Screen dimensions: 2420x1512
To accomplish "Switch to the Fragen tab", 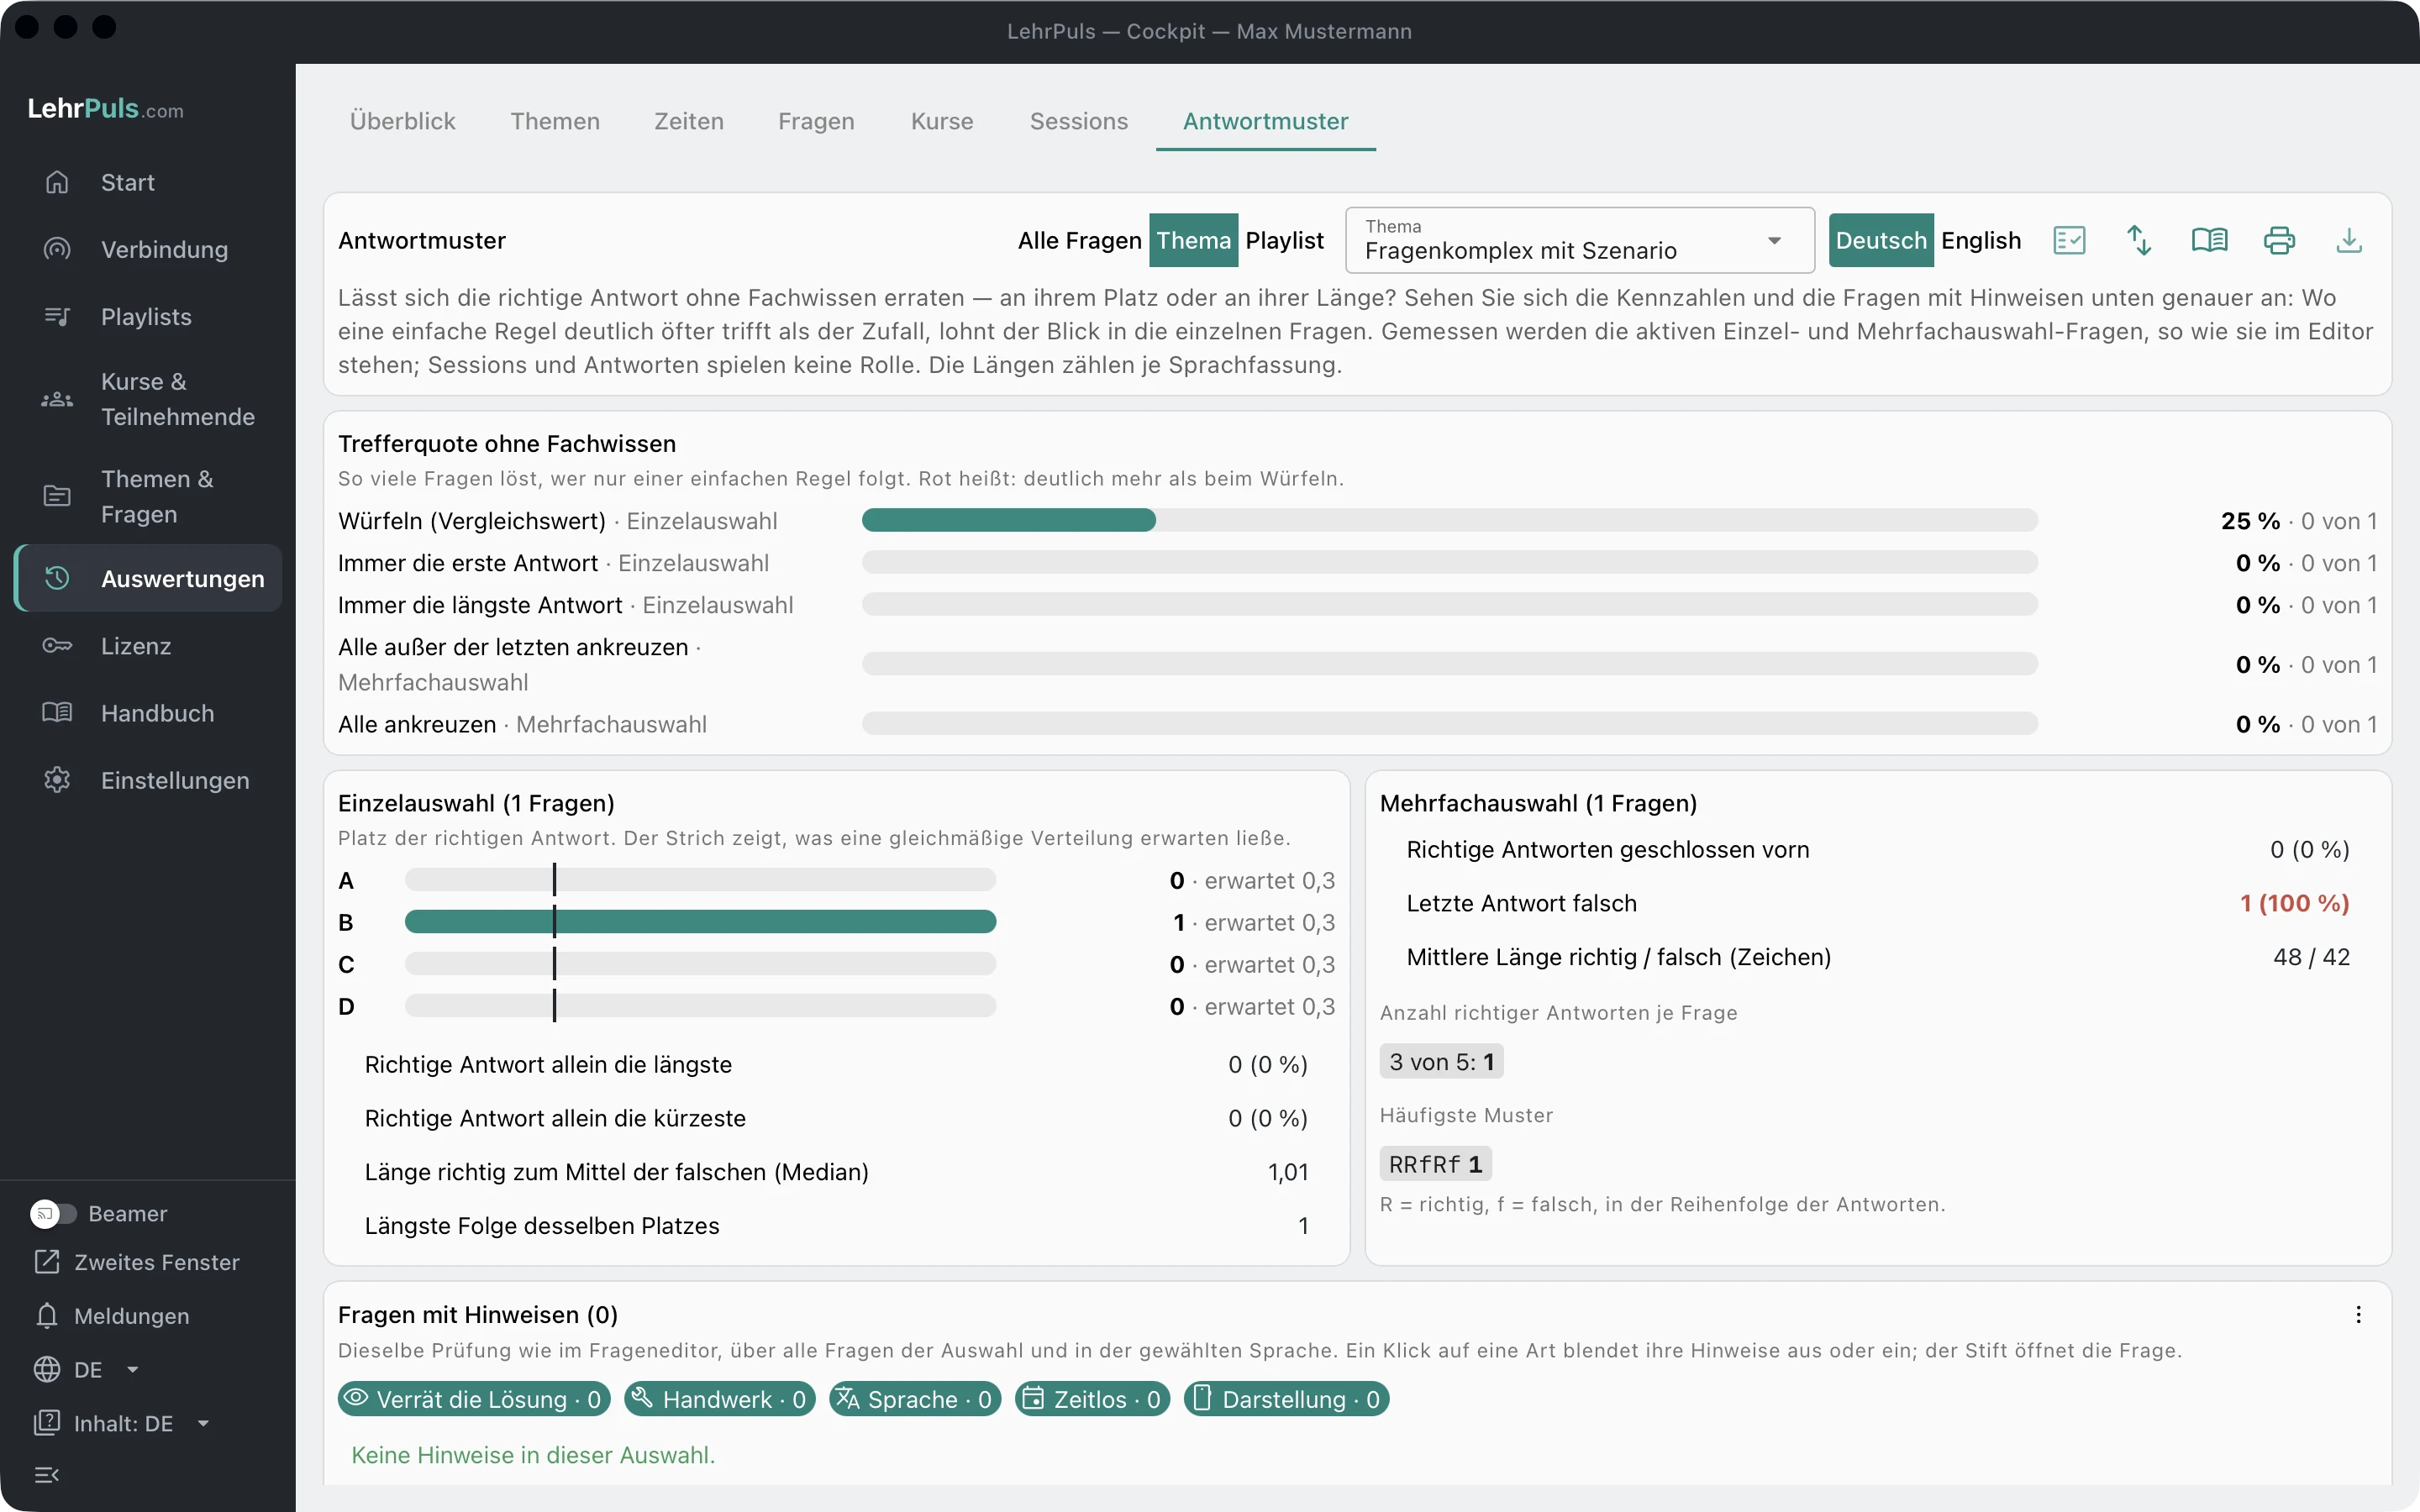I will [816, 121].
